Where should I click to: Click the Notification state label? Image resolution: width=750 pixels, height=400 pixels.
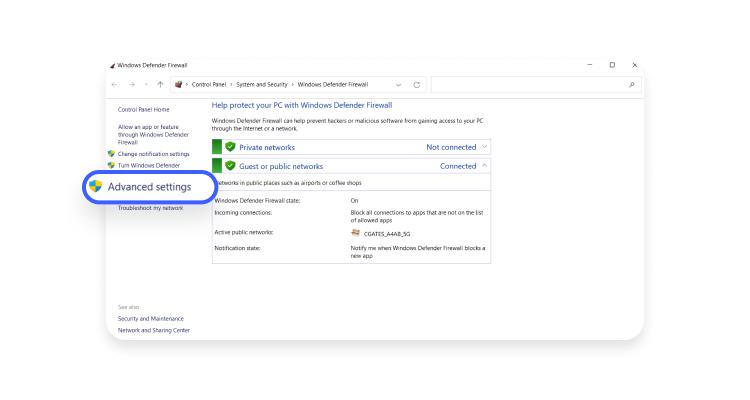(x=237, y=248)
